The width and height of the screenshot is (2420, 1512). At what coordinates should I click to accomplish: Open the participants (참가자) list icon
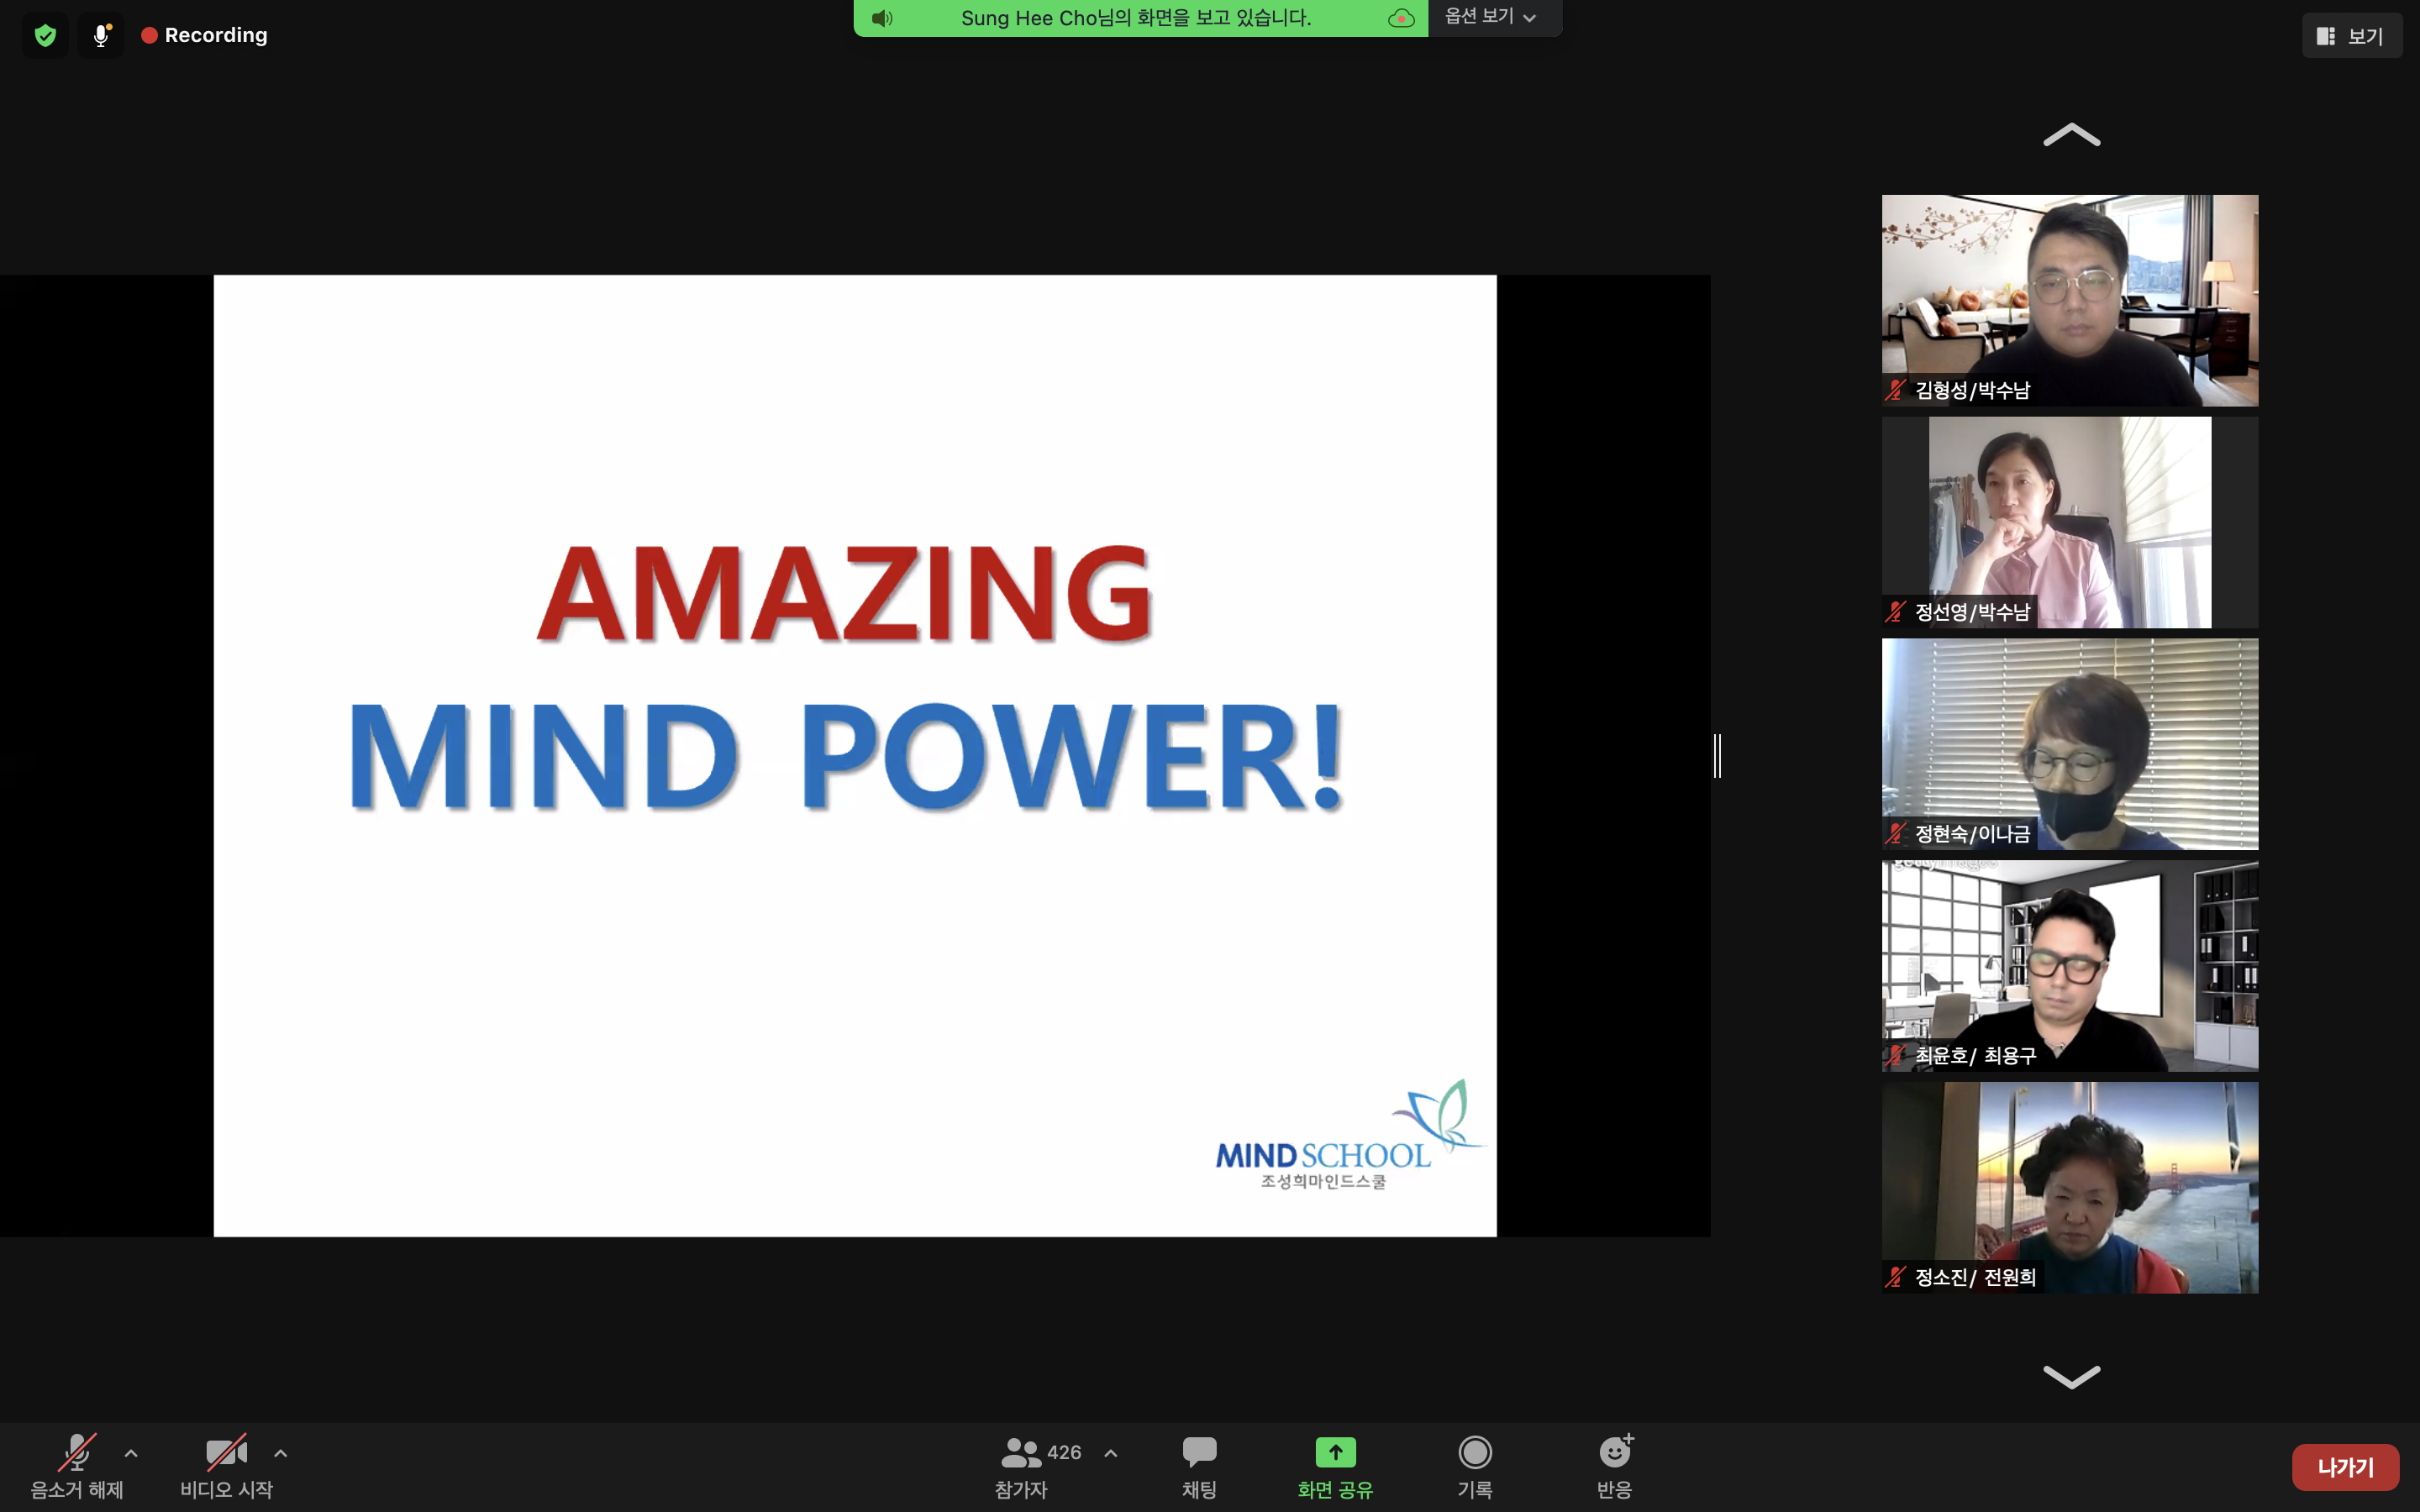[1020, 1451]
